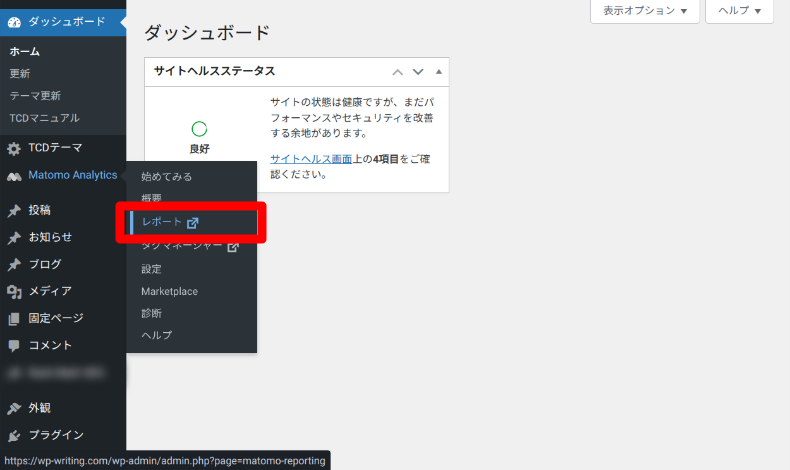The width and height of the screenshot is (790, 470).
Task: Click the TCDテーマ gear icon
Action: tap(14, 148)
